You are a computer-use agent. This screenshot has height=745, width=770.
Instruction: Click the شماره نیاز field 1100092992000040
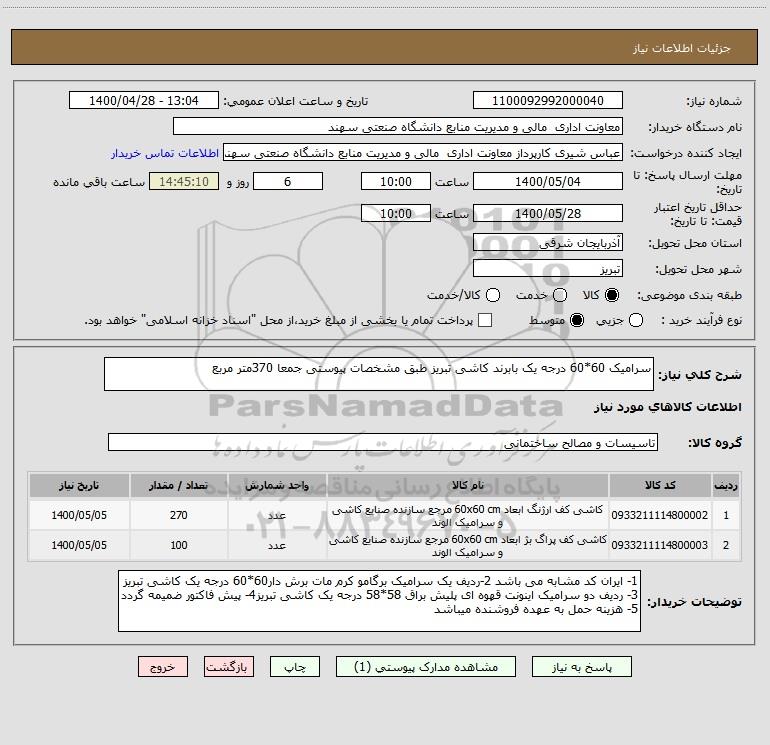point(548,101)
